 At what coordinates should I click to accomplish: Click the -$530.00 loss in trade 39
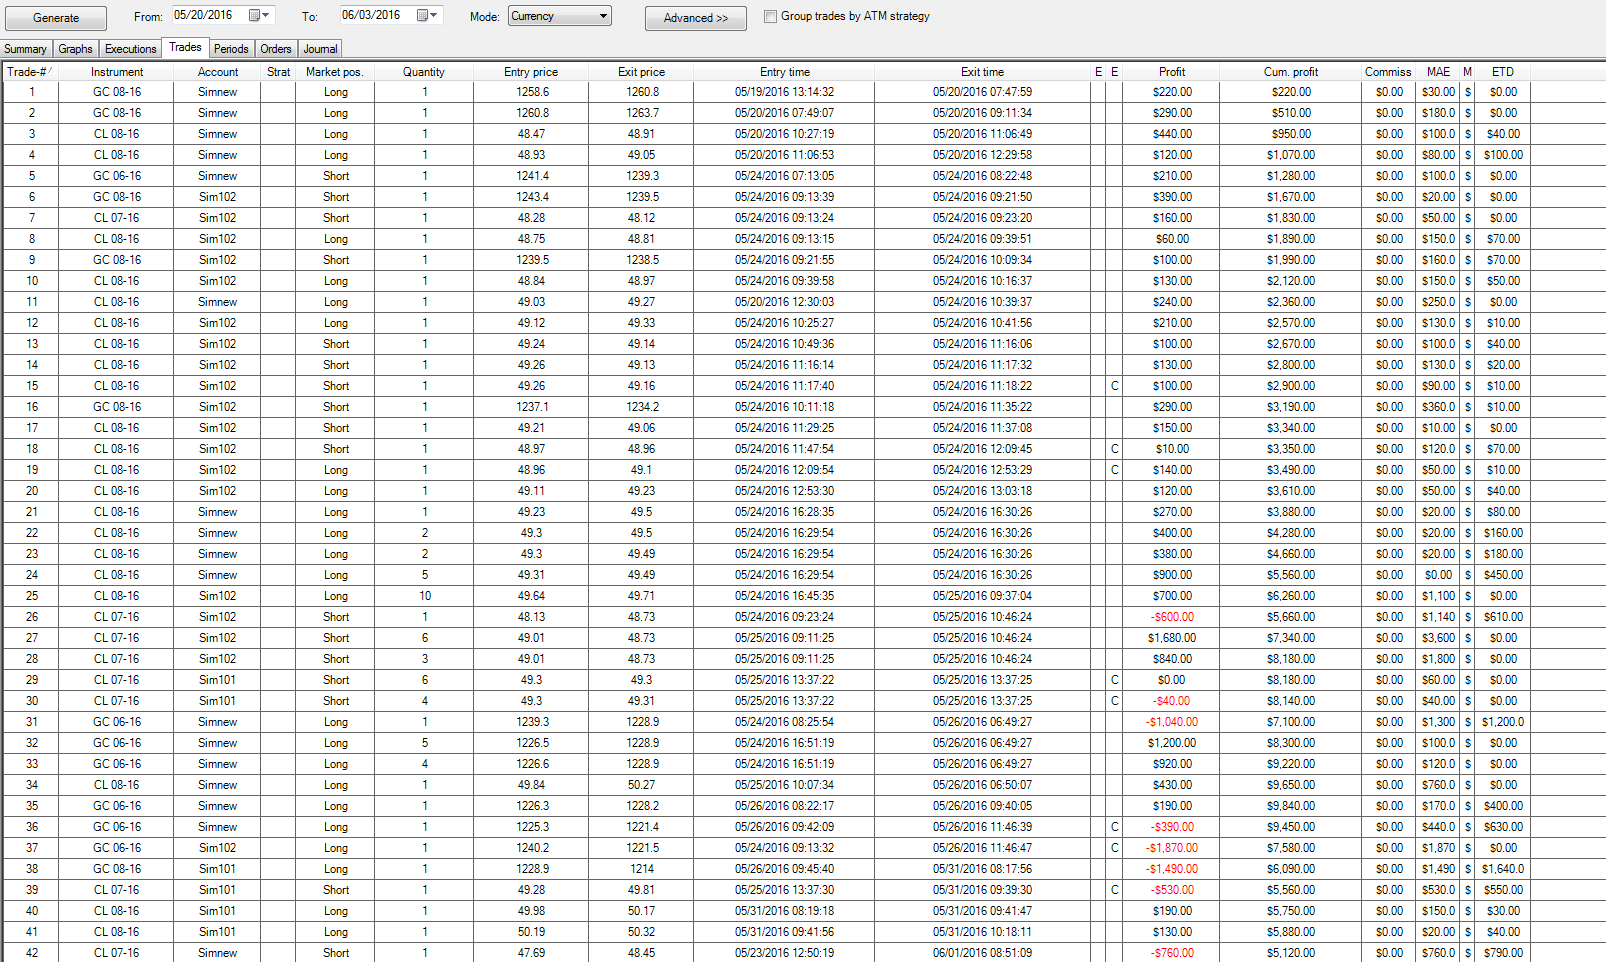(x=1172, y=890)
